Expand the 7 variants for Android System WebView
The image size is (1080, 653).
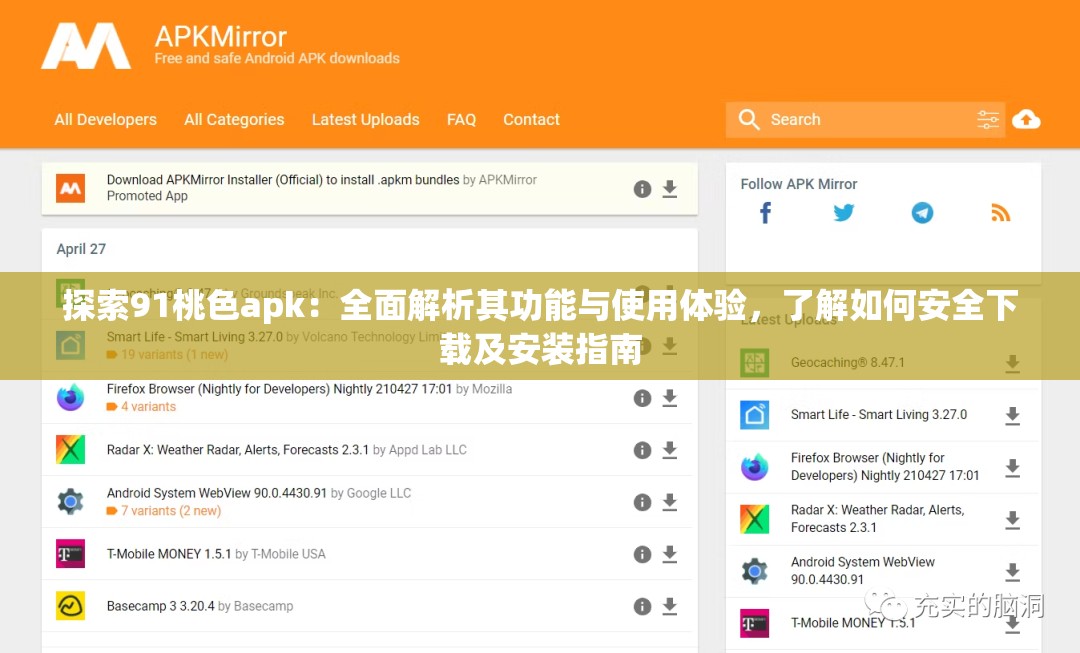click(163, 510)
